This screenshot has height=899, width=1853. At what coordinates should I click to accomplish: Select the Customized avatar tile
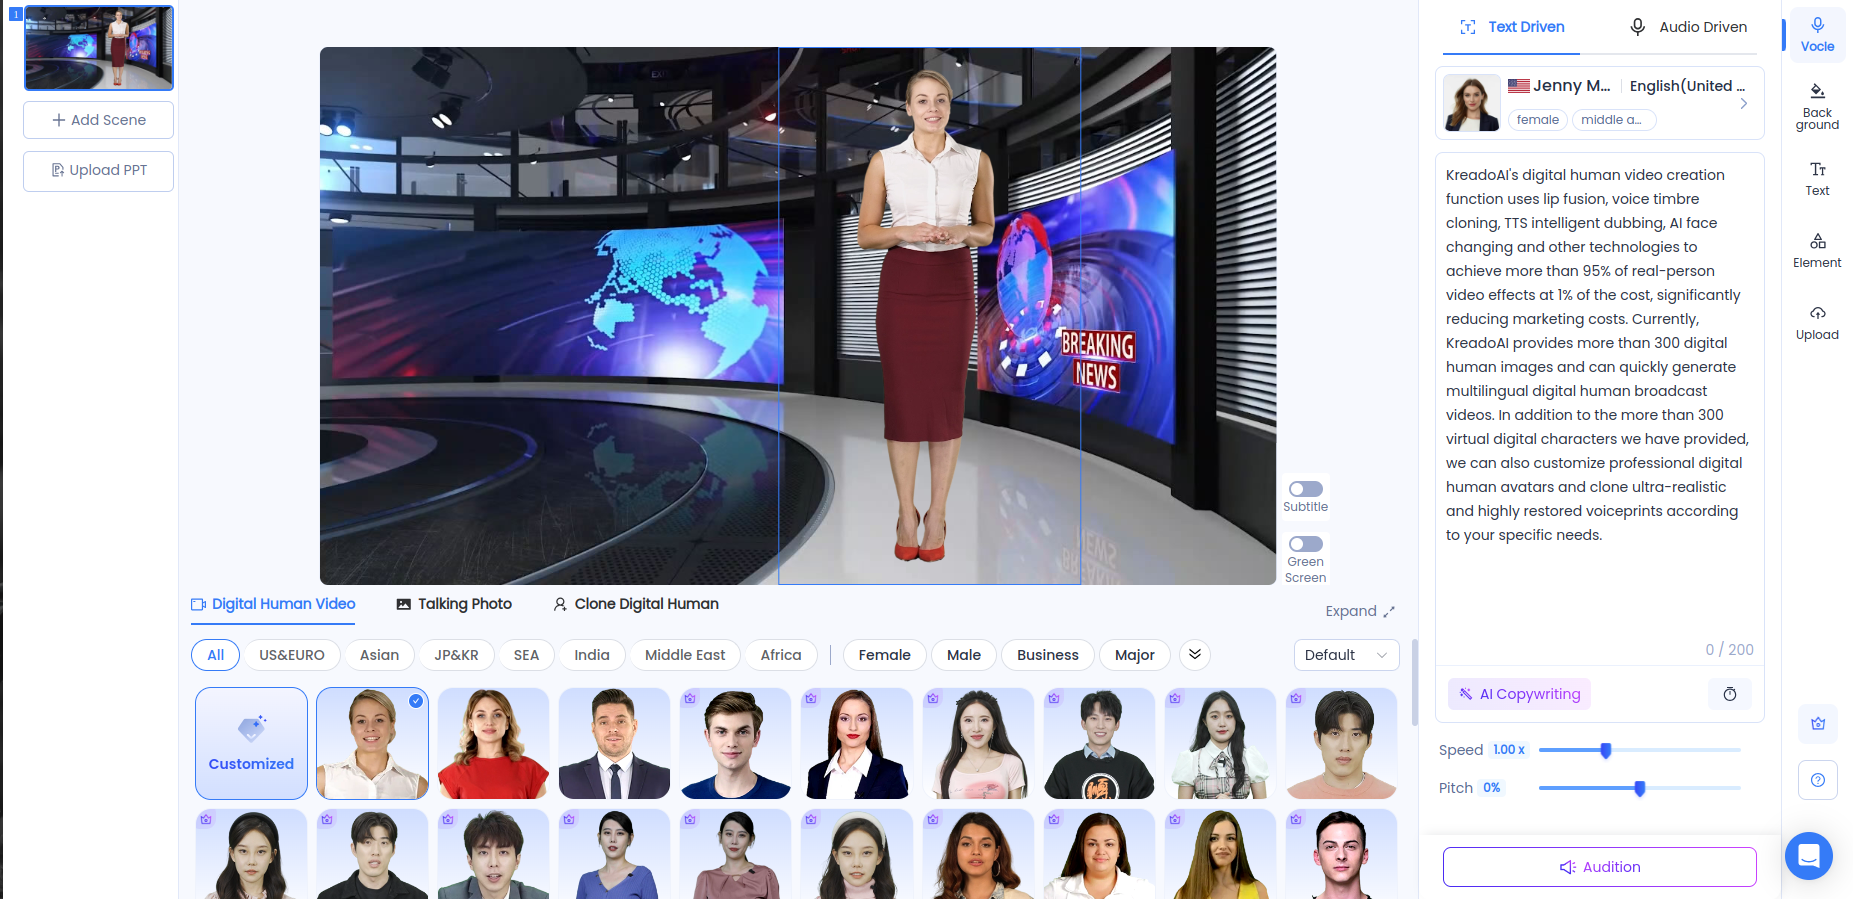pos(251,743)
